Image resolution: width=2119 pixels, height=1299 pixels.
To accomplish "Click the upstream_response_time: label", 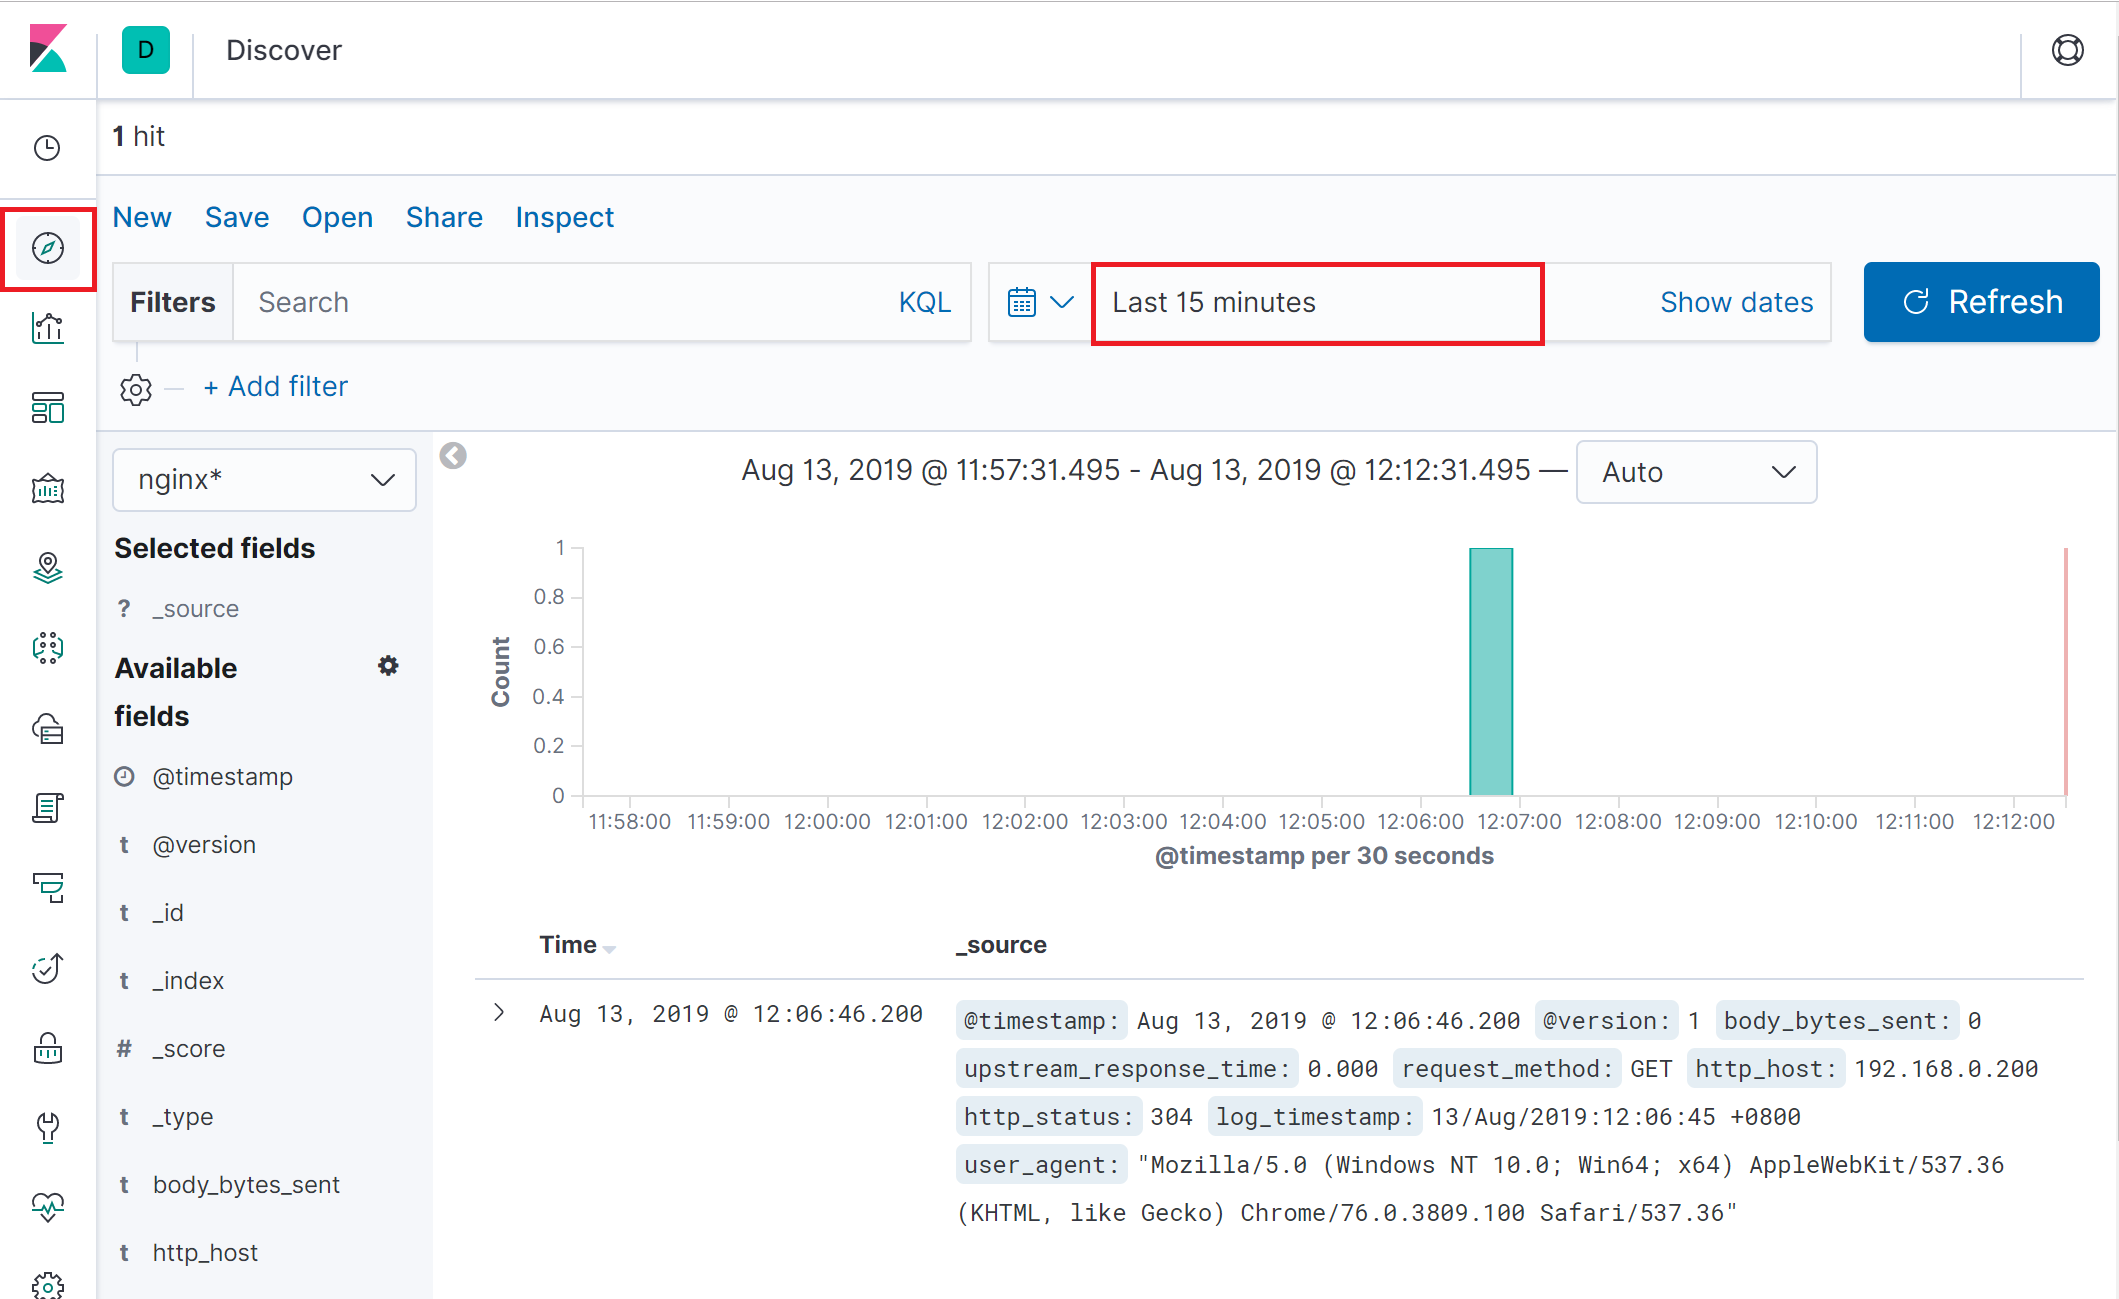I will (x=1127, y=1069).
